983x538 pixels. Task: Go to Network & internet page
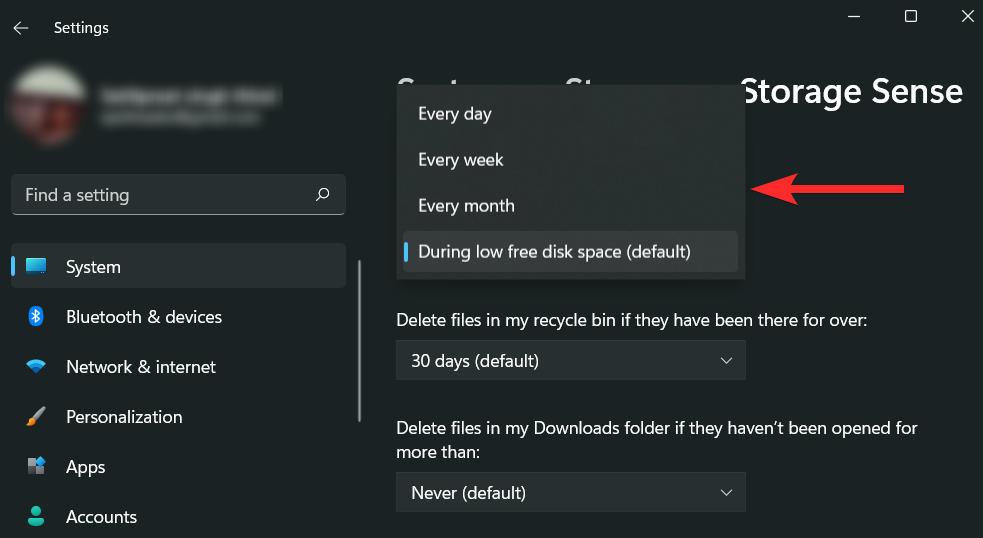(x=141, y=367)
